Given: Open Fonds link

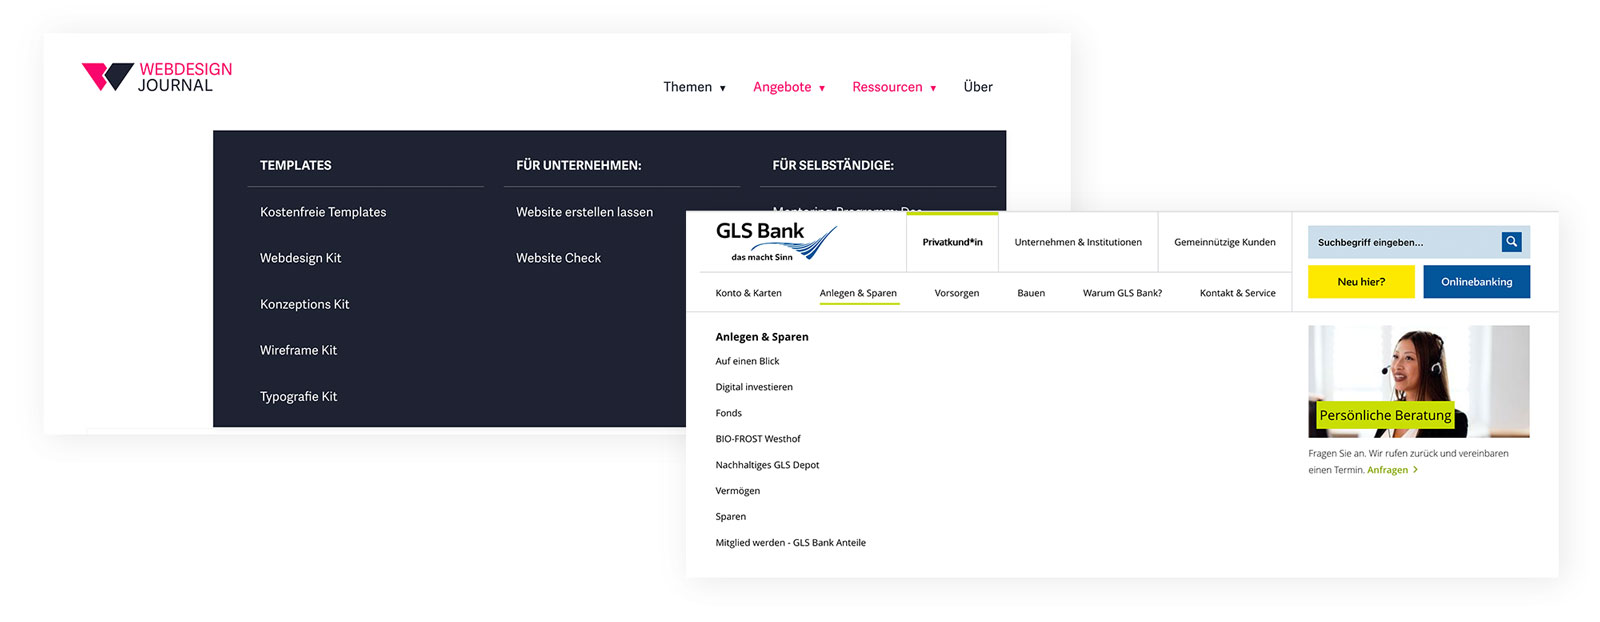Looking at the screenshot, I should click(x=728, y=413).
